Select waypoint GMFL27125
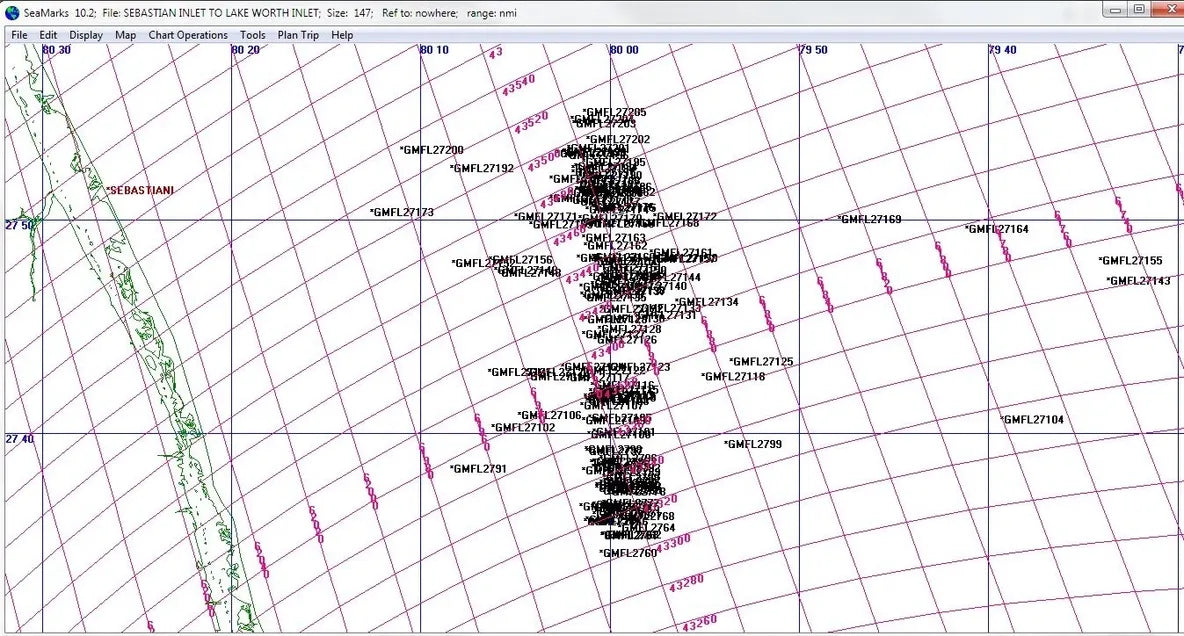This screenshot has height=636, width=1184. click(x=761, y=362)
